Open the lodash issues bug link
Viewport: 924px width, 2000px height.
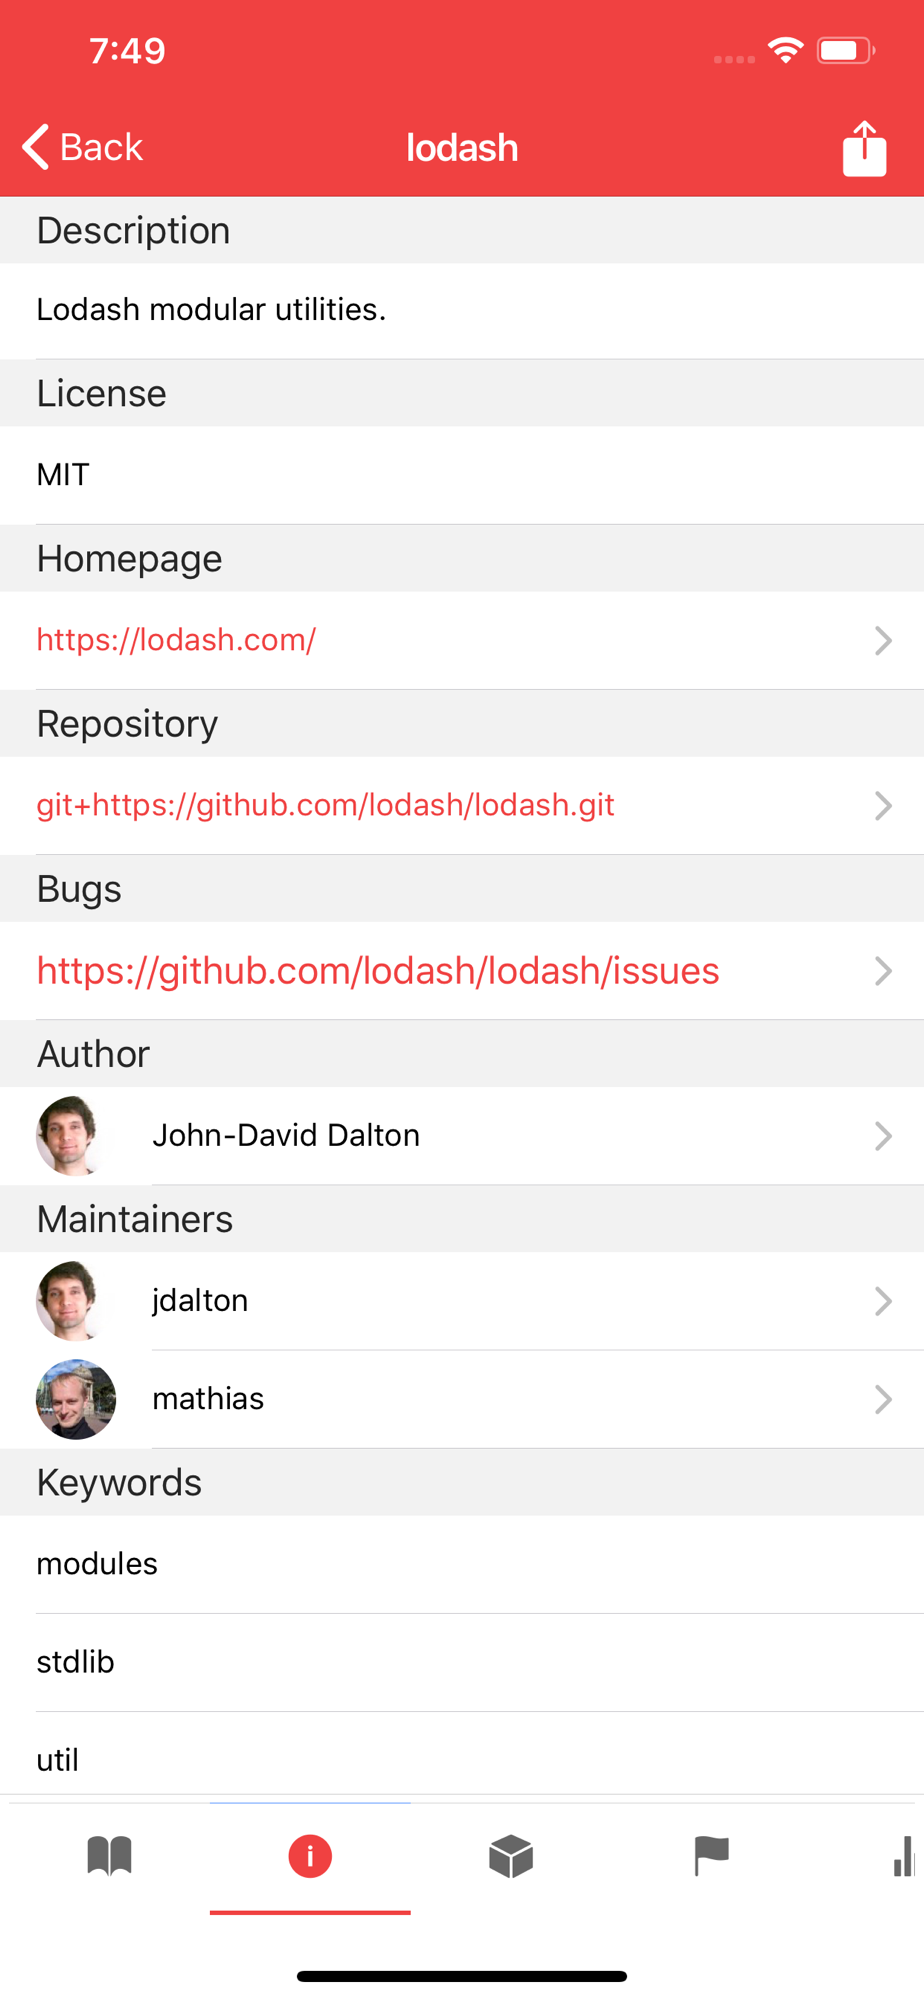pyautogui.click(x=378, y=971)
